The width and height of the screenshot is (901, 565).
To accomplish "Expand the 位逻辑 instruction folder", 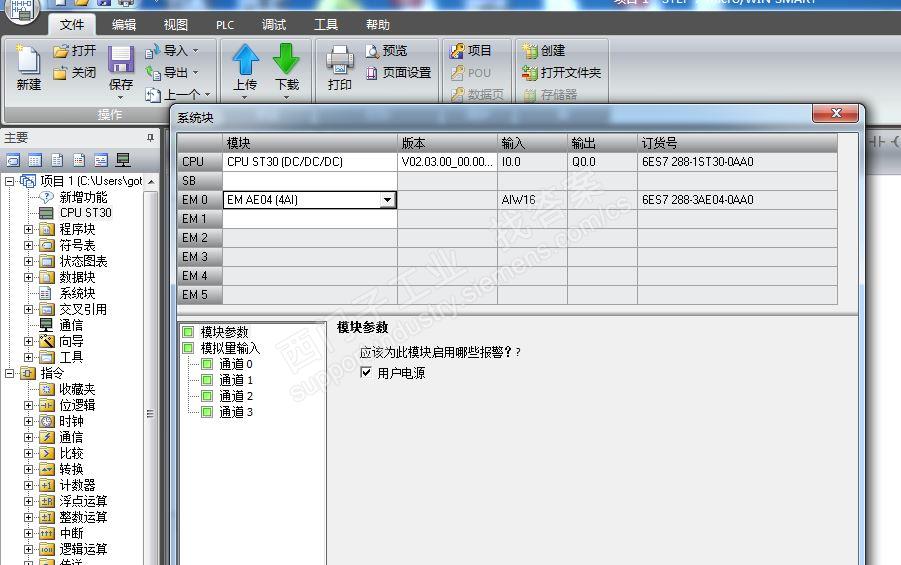I will (x=28, y=406).
